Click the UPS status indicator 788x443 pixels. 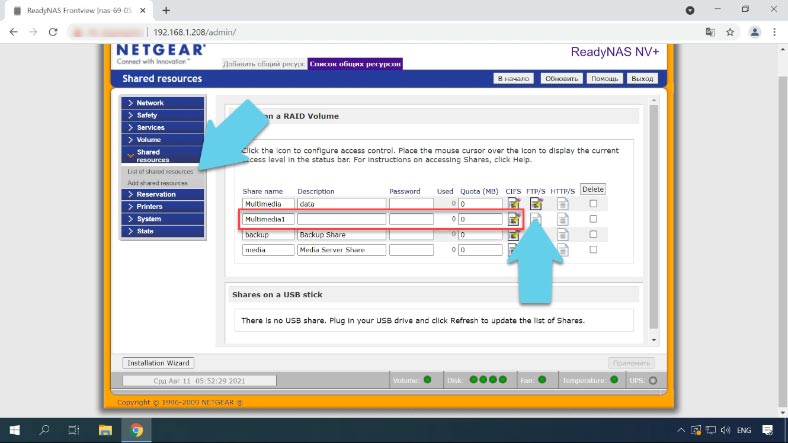pos(653,380)
